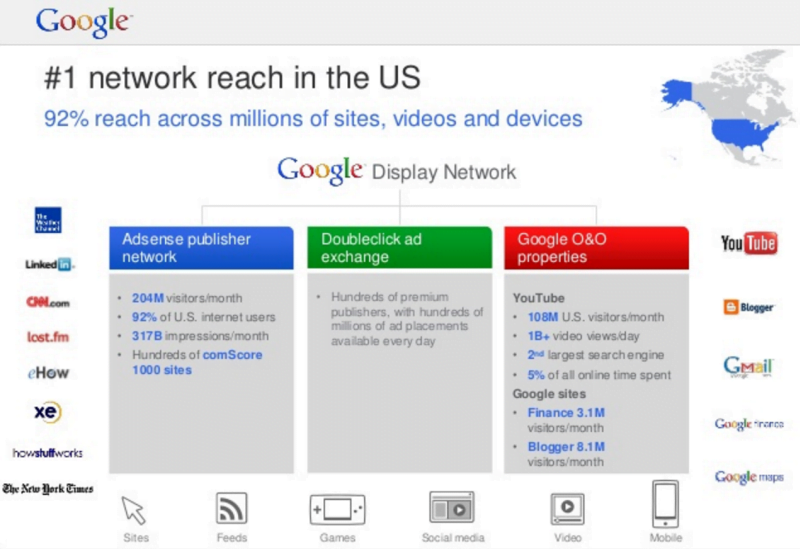Click '1B+ video views/day' bullet
The image size is (800, 549).
pos(583,336)
